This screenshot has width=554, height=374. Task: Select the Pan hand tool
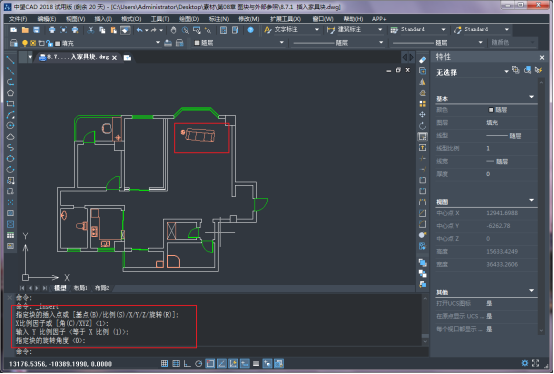173,30
